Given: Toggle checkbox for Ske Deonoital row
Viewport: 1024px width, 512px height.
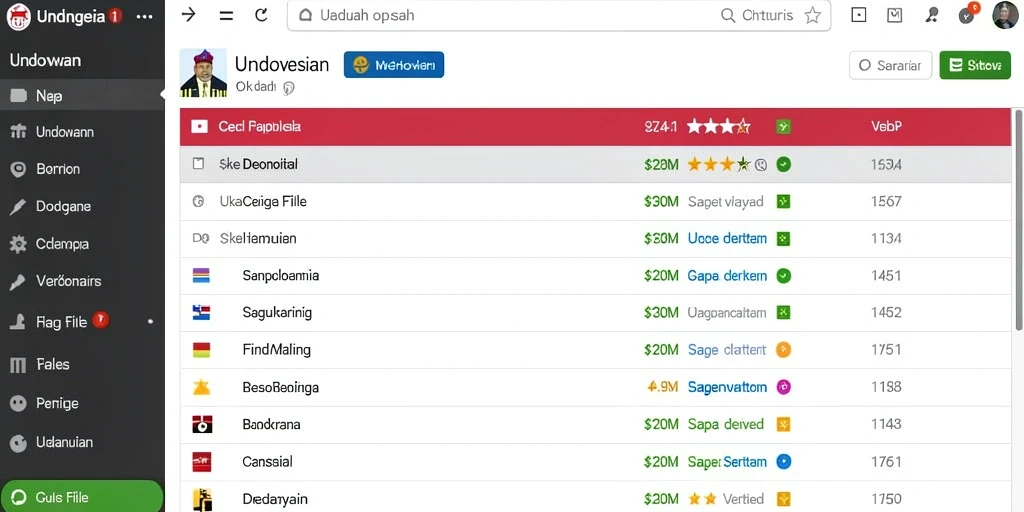Looking at the screenshot, I should 199,164.
